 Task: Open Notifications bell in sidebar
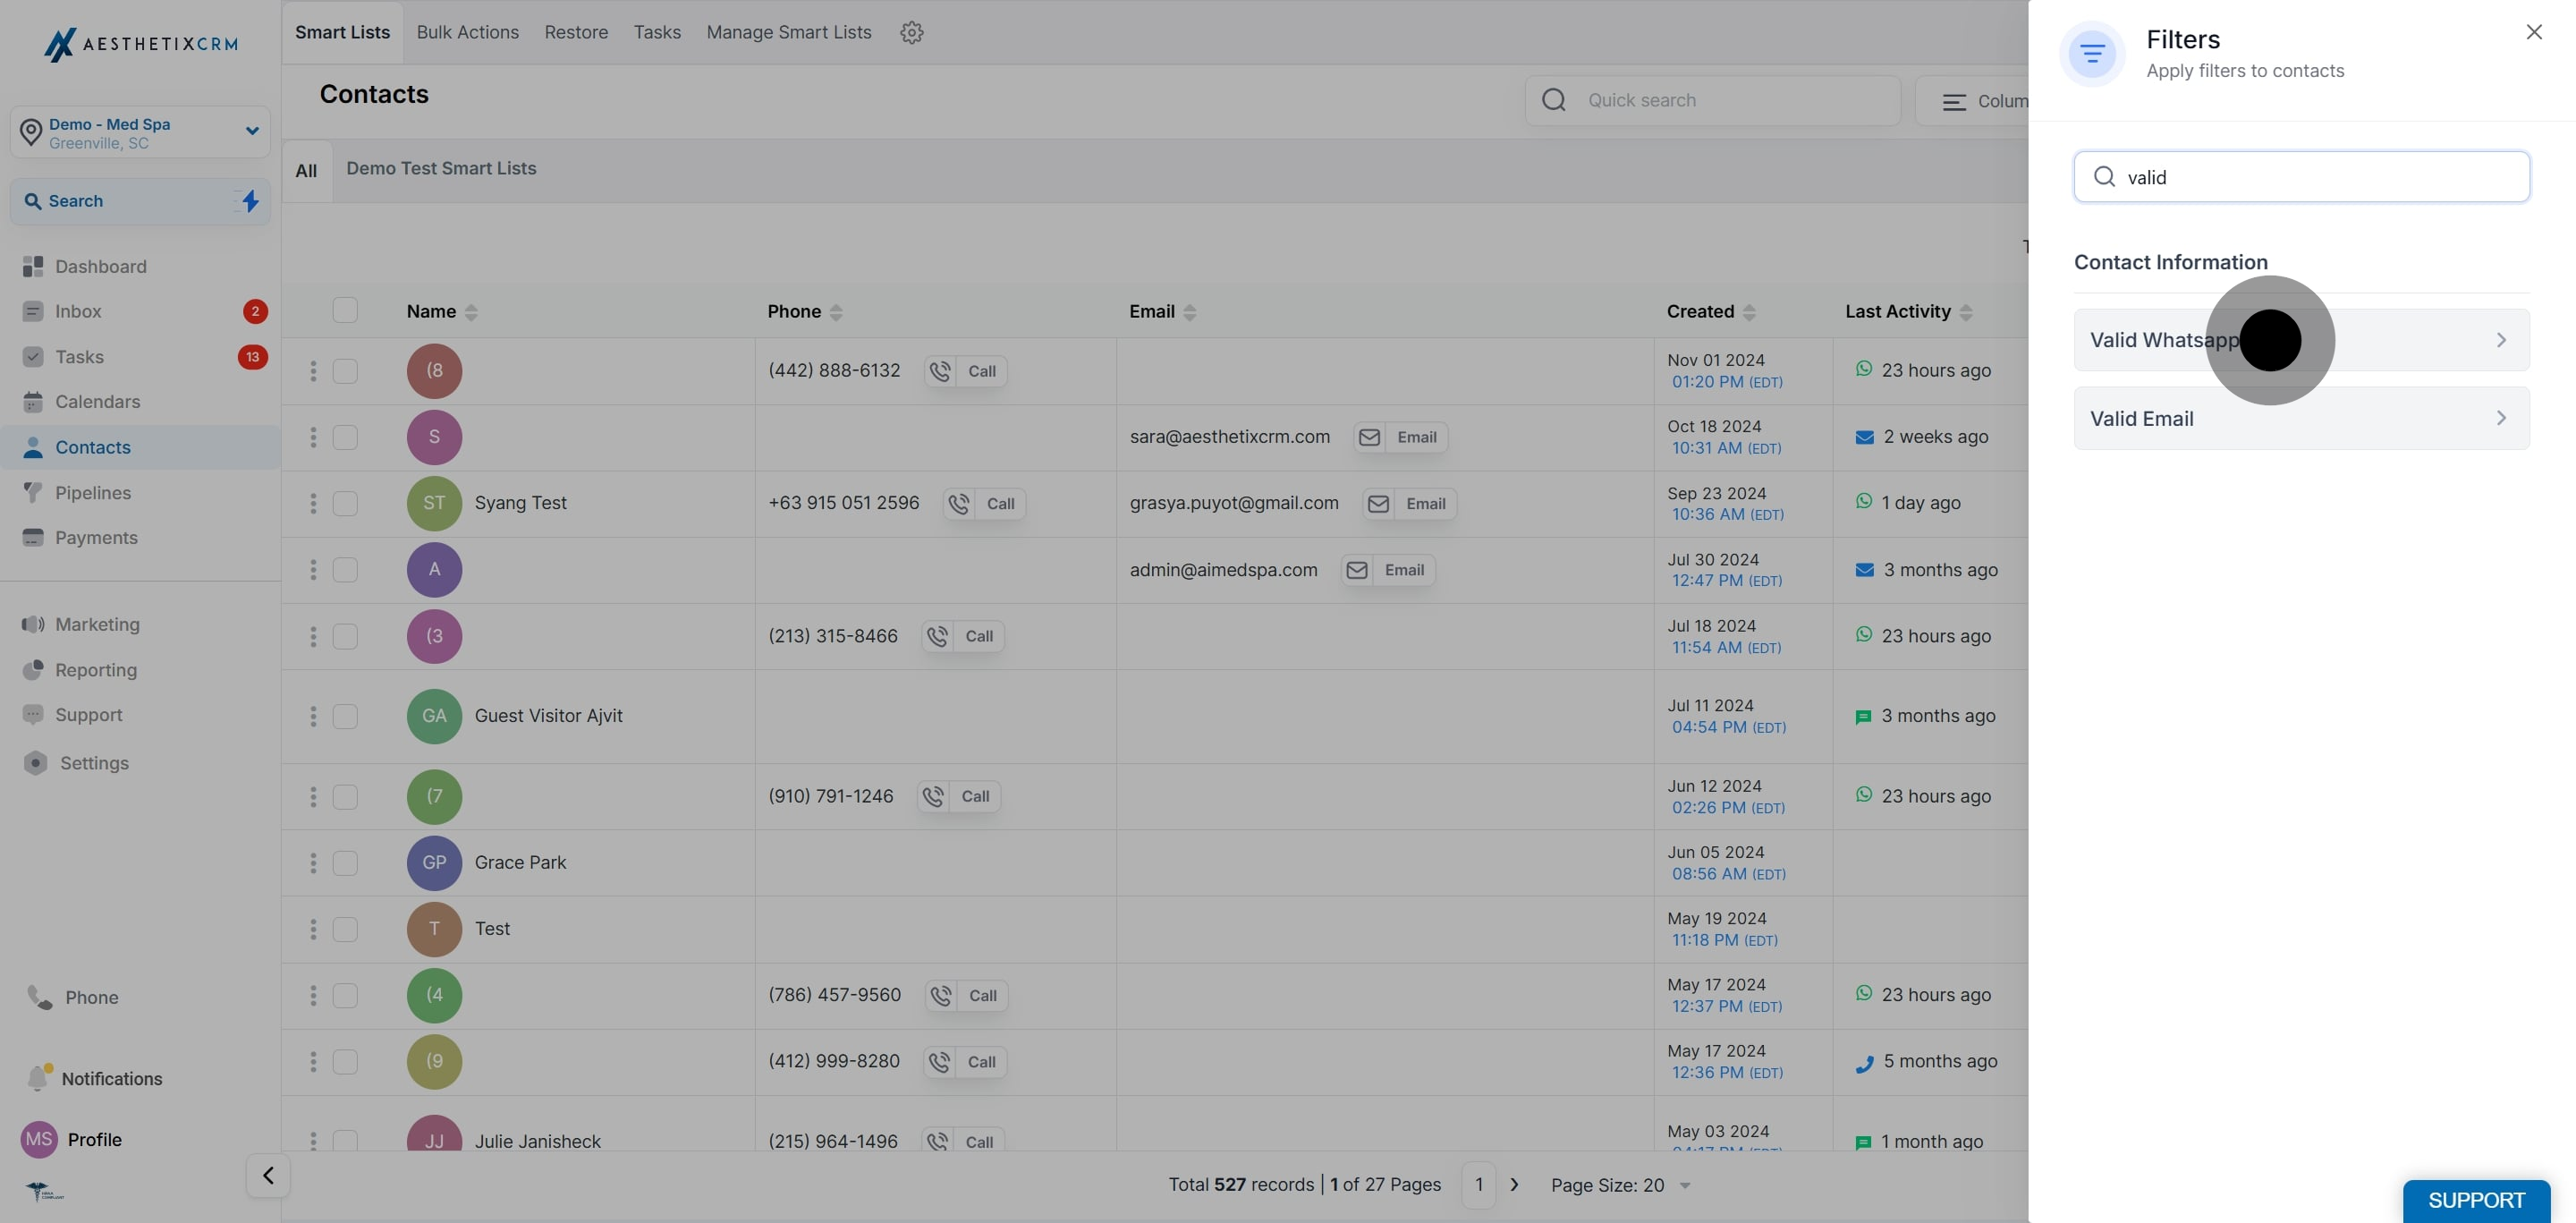[x=38, y=1078]
